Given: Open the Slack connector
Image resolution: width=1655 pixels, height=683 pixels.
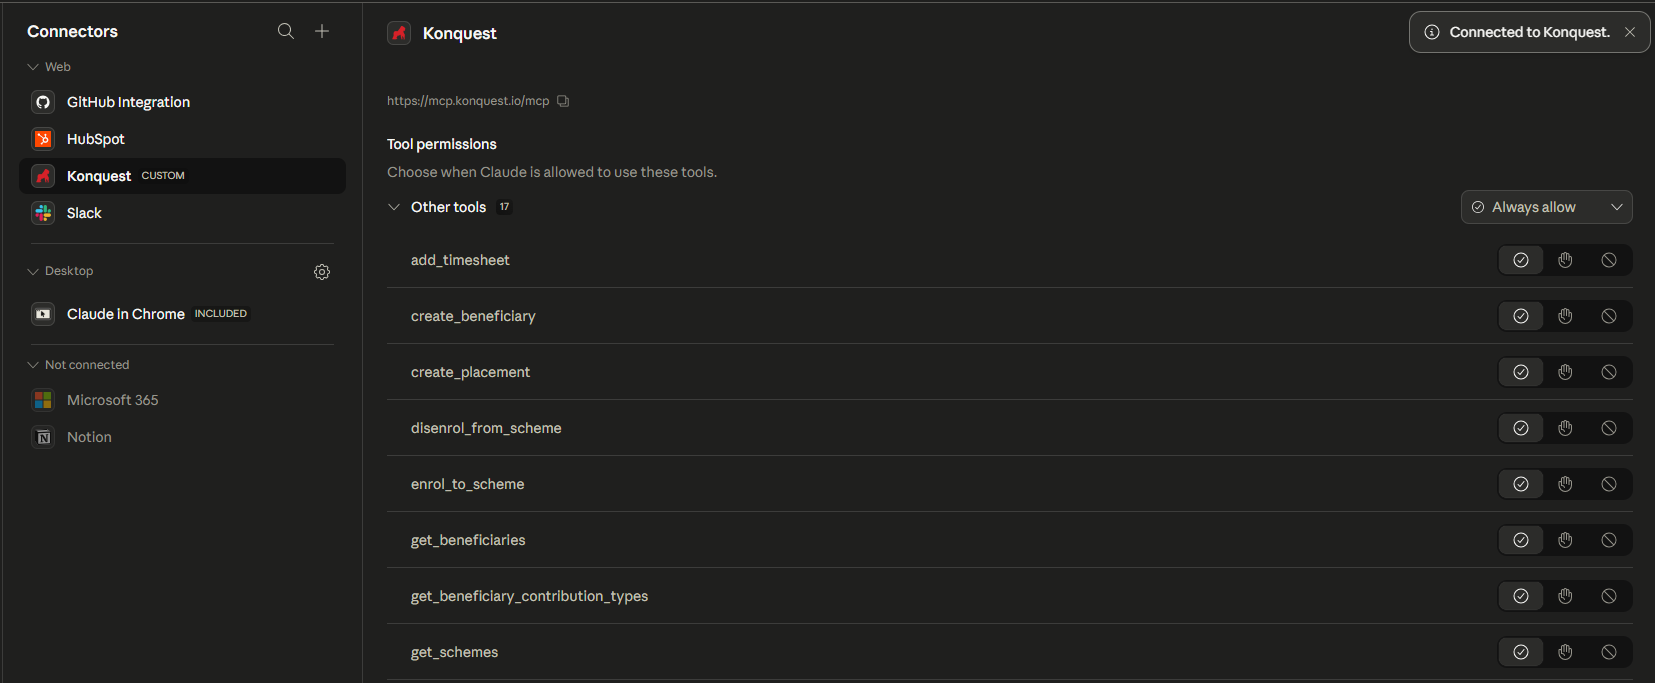Looking at the screenshot, I should point(84,213).
